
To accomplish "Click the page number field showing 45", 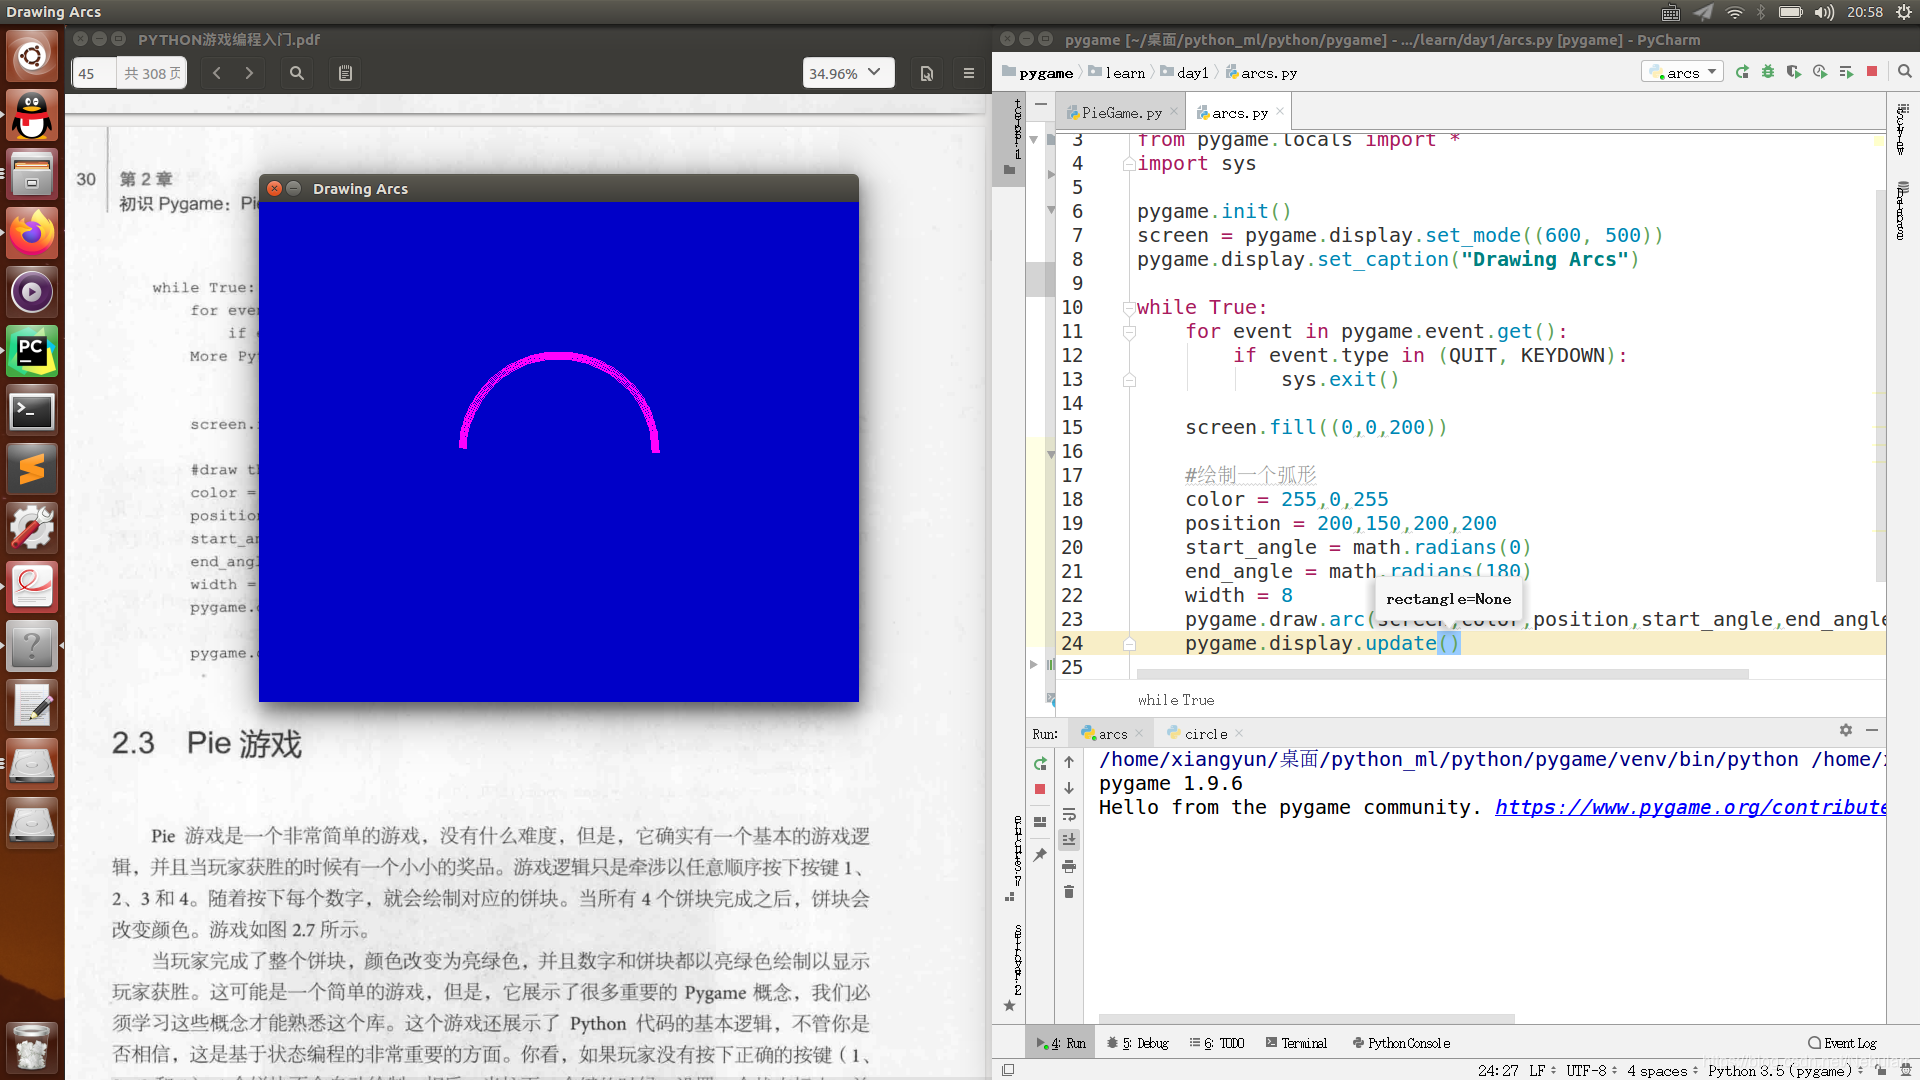I will coord(94,73).
